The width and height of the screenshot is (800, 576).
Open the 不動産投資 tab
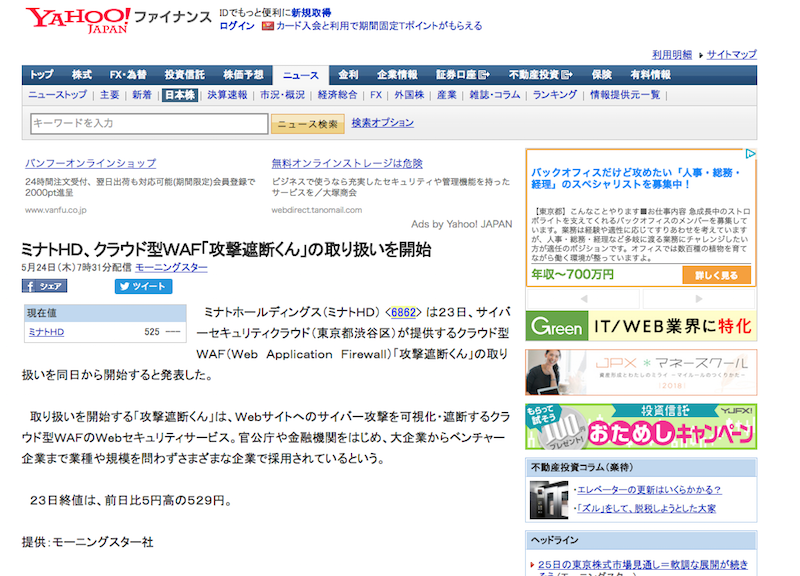point(540,75)
